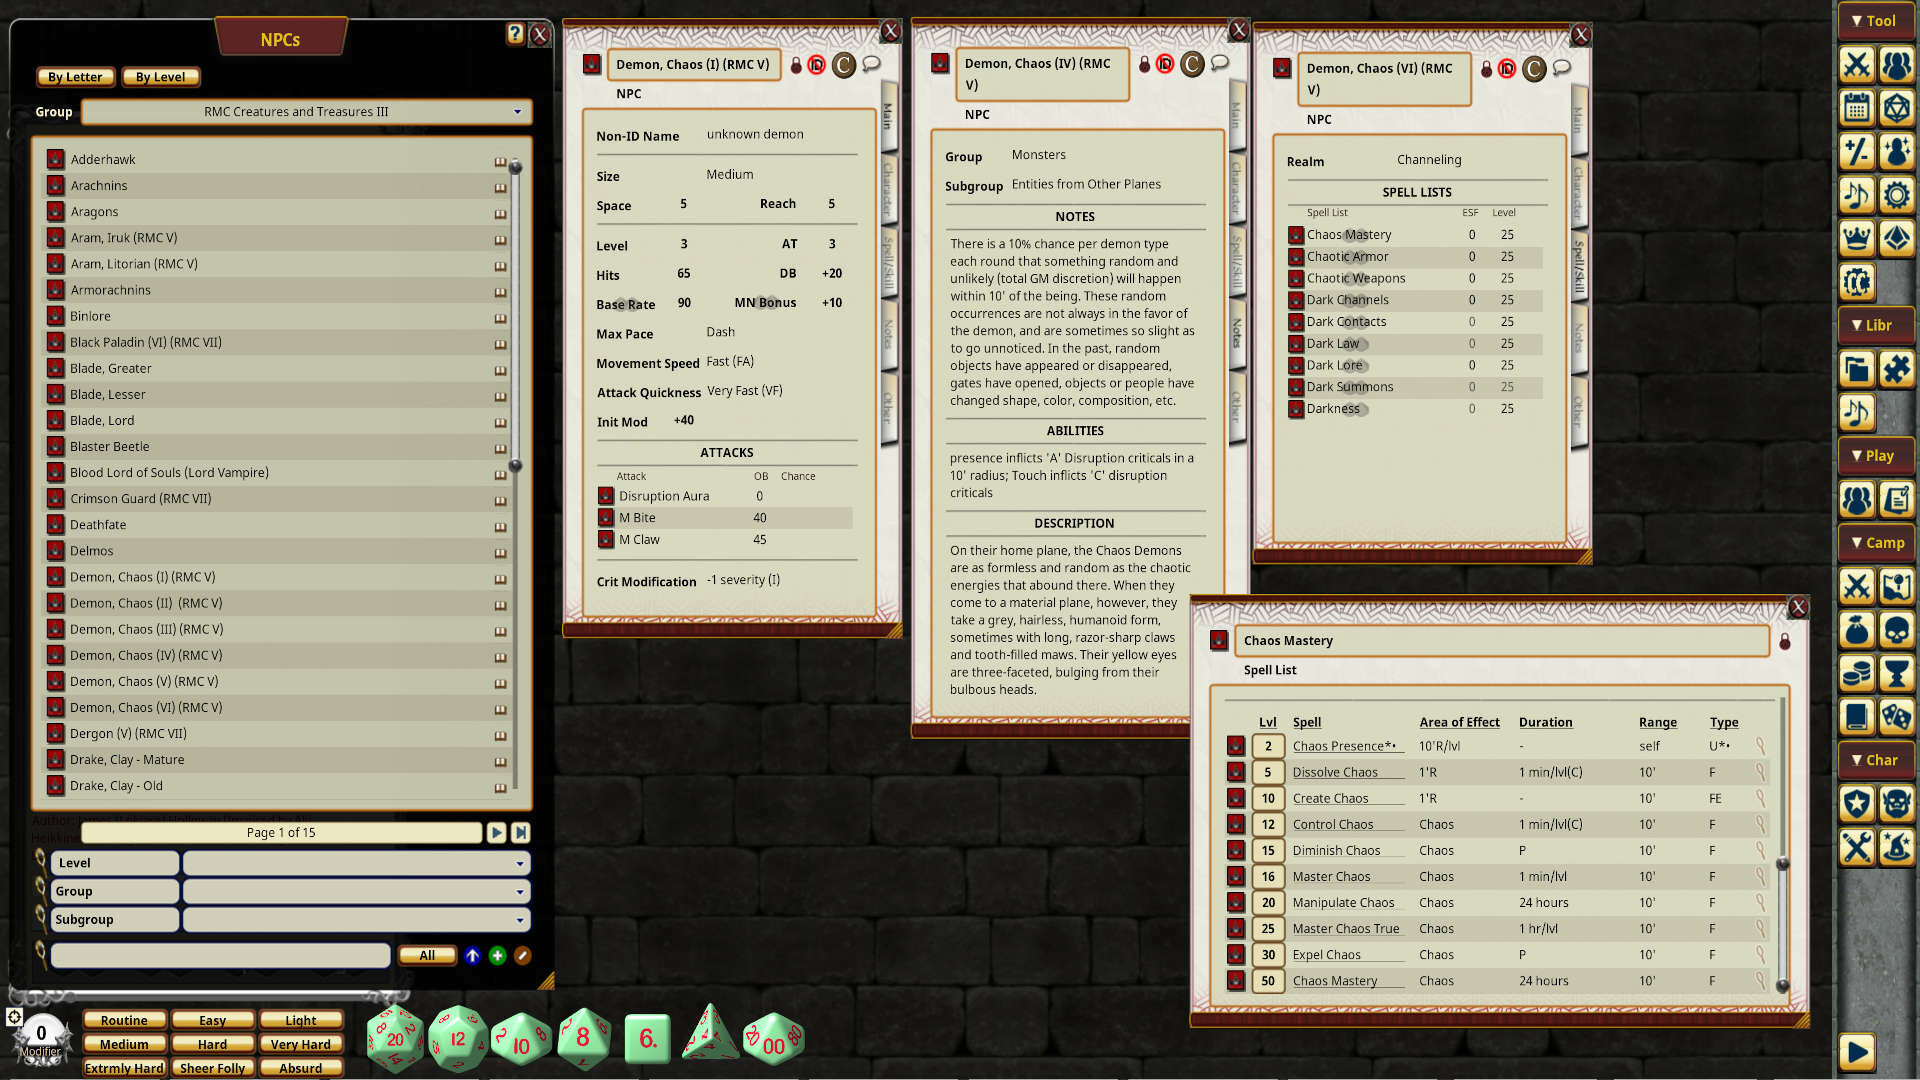Roll the green d12 die
Viewport: 1920px width, 1080px height.
point(459,1038)
